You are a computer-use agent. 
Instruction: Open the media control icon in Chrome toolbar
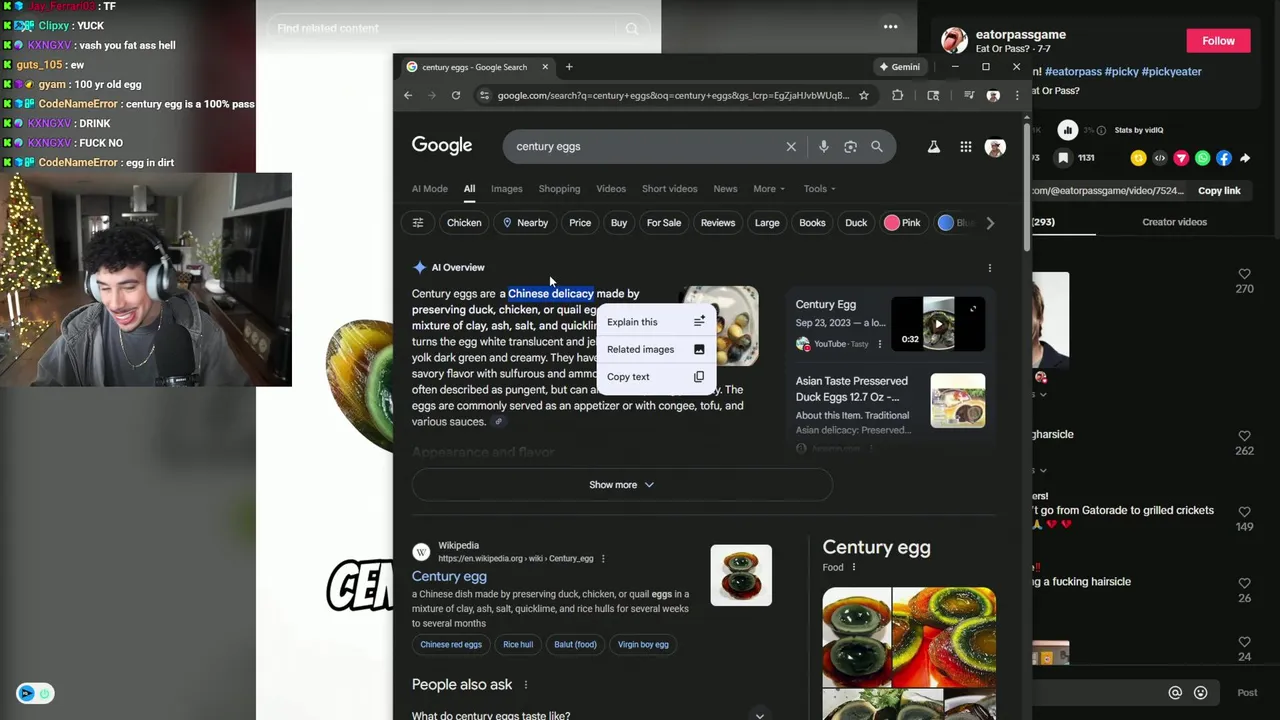pos(969,95)
